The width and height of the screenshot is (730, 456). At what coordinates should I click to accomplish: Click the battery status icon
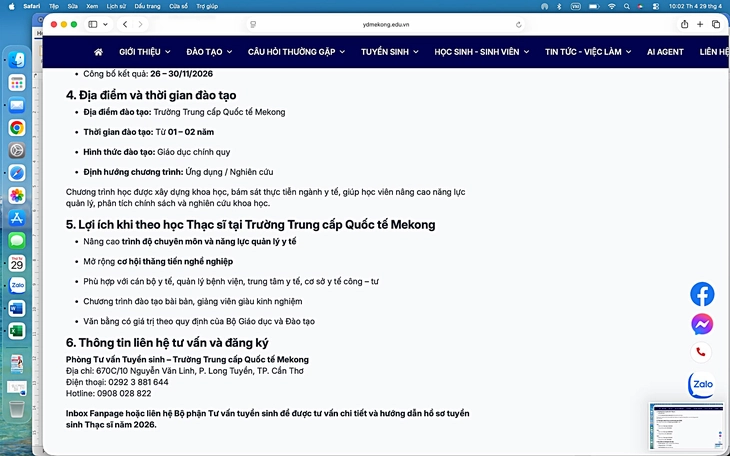594,7
